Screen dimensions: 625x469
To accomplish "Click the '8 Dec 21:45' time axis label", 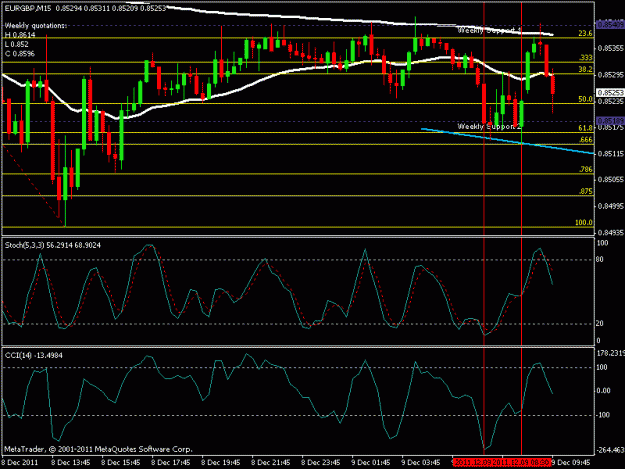I will tap(271, 463).
